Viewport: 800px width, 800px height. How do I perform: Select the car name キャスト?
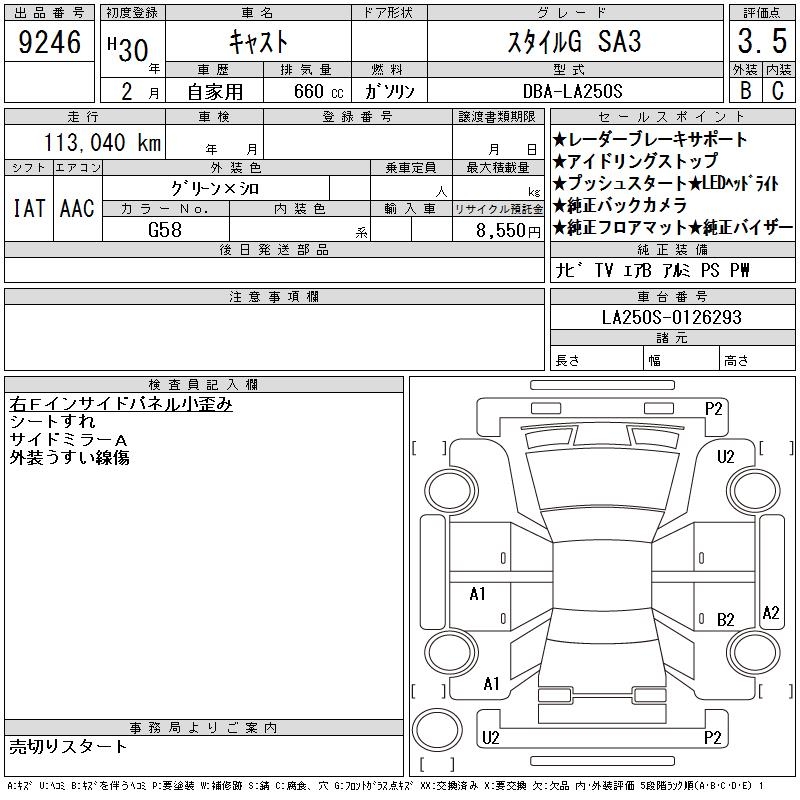[x=259, y=42]
